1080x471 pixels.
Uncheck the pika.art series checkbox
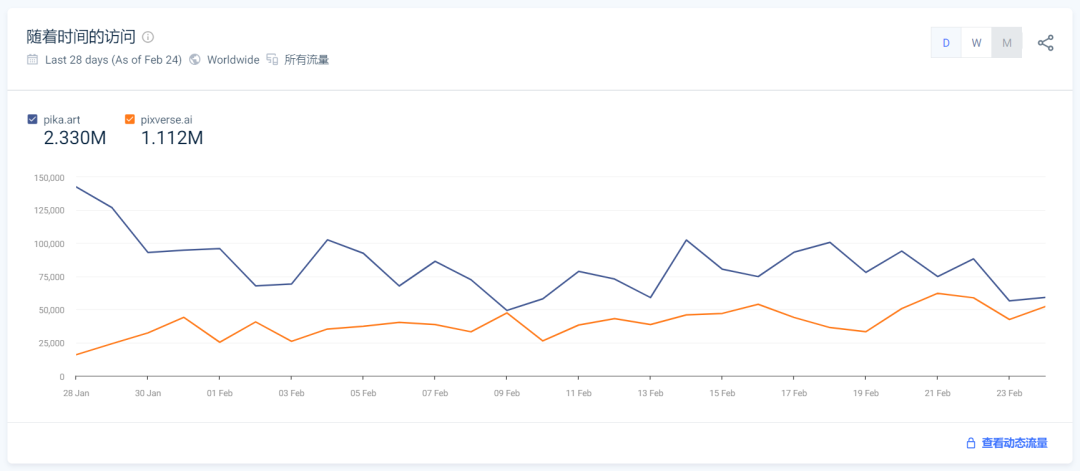[x=32, y=119]
